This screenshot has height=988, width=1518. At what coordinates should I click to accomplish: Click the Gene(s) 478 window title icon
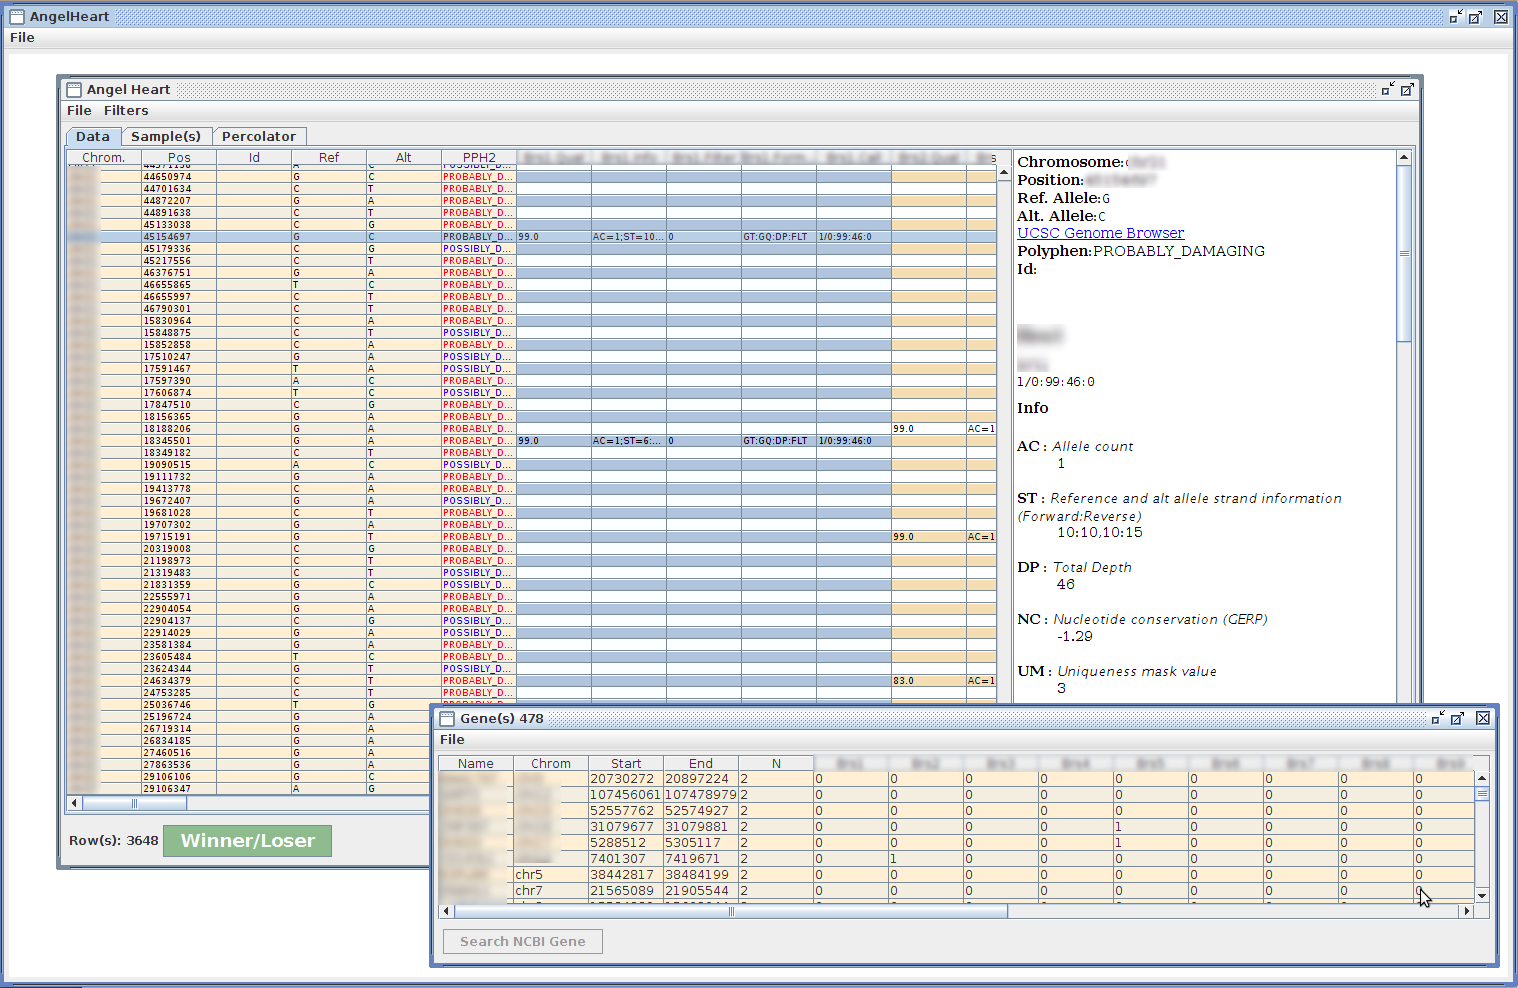(x=447, y=718)
